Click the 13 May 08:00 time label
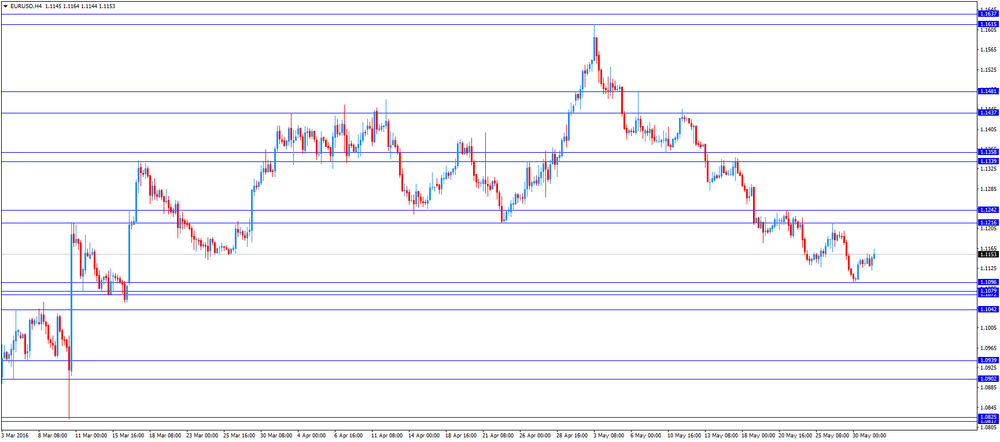Viewport: 1000px width, 442px height. point(721,435)
